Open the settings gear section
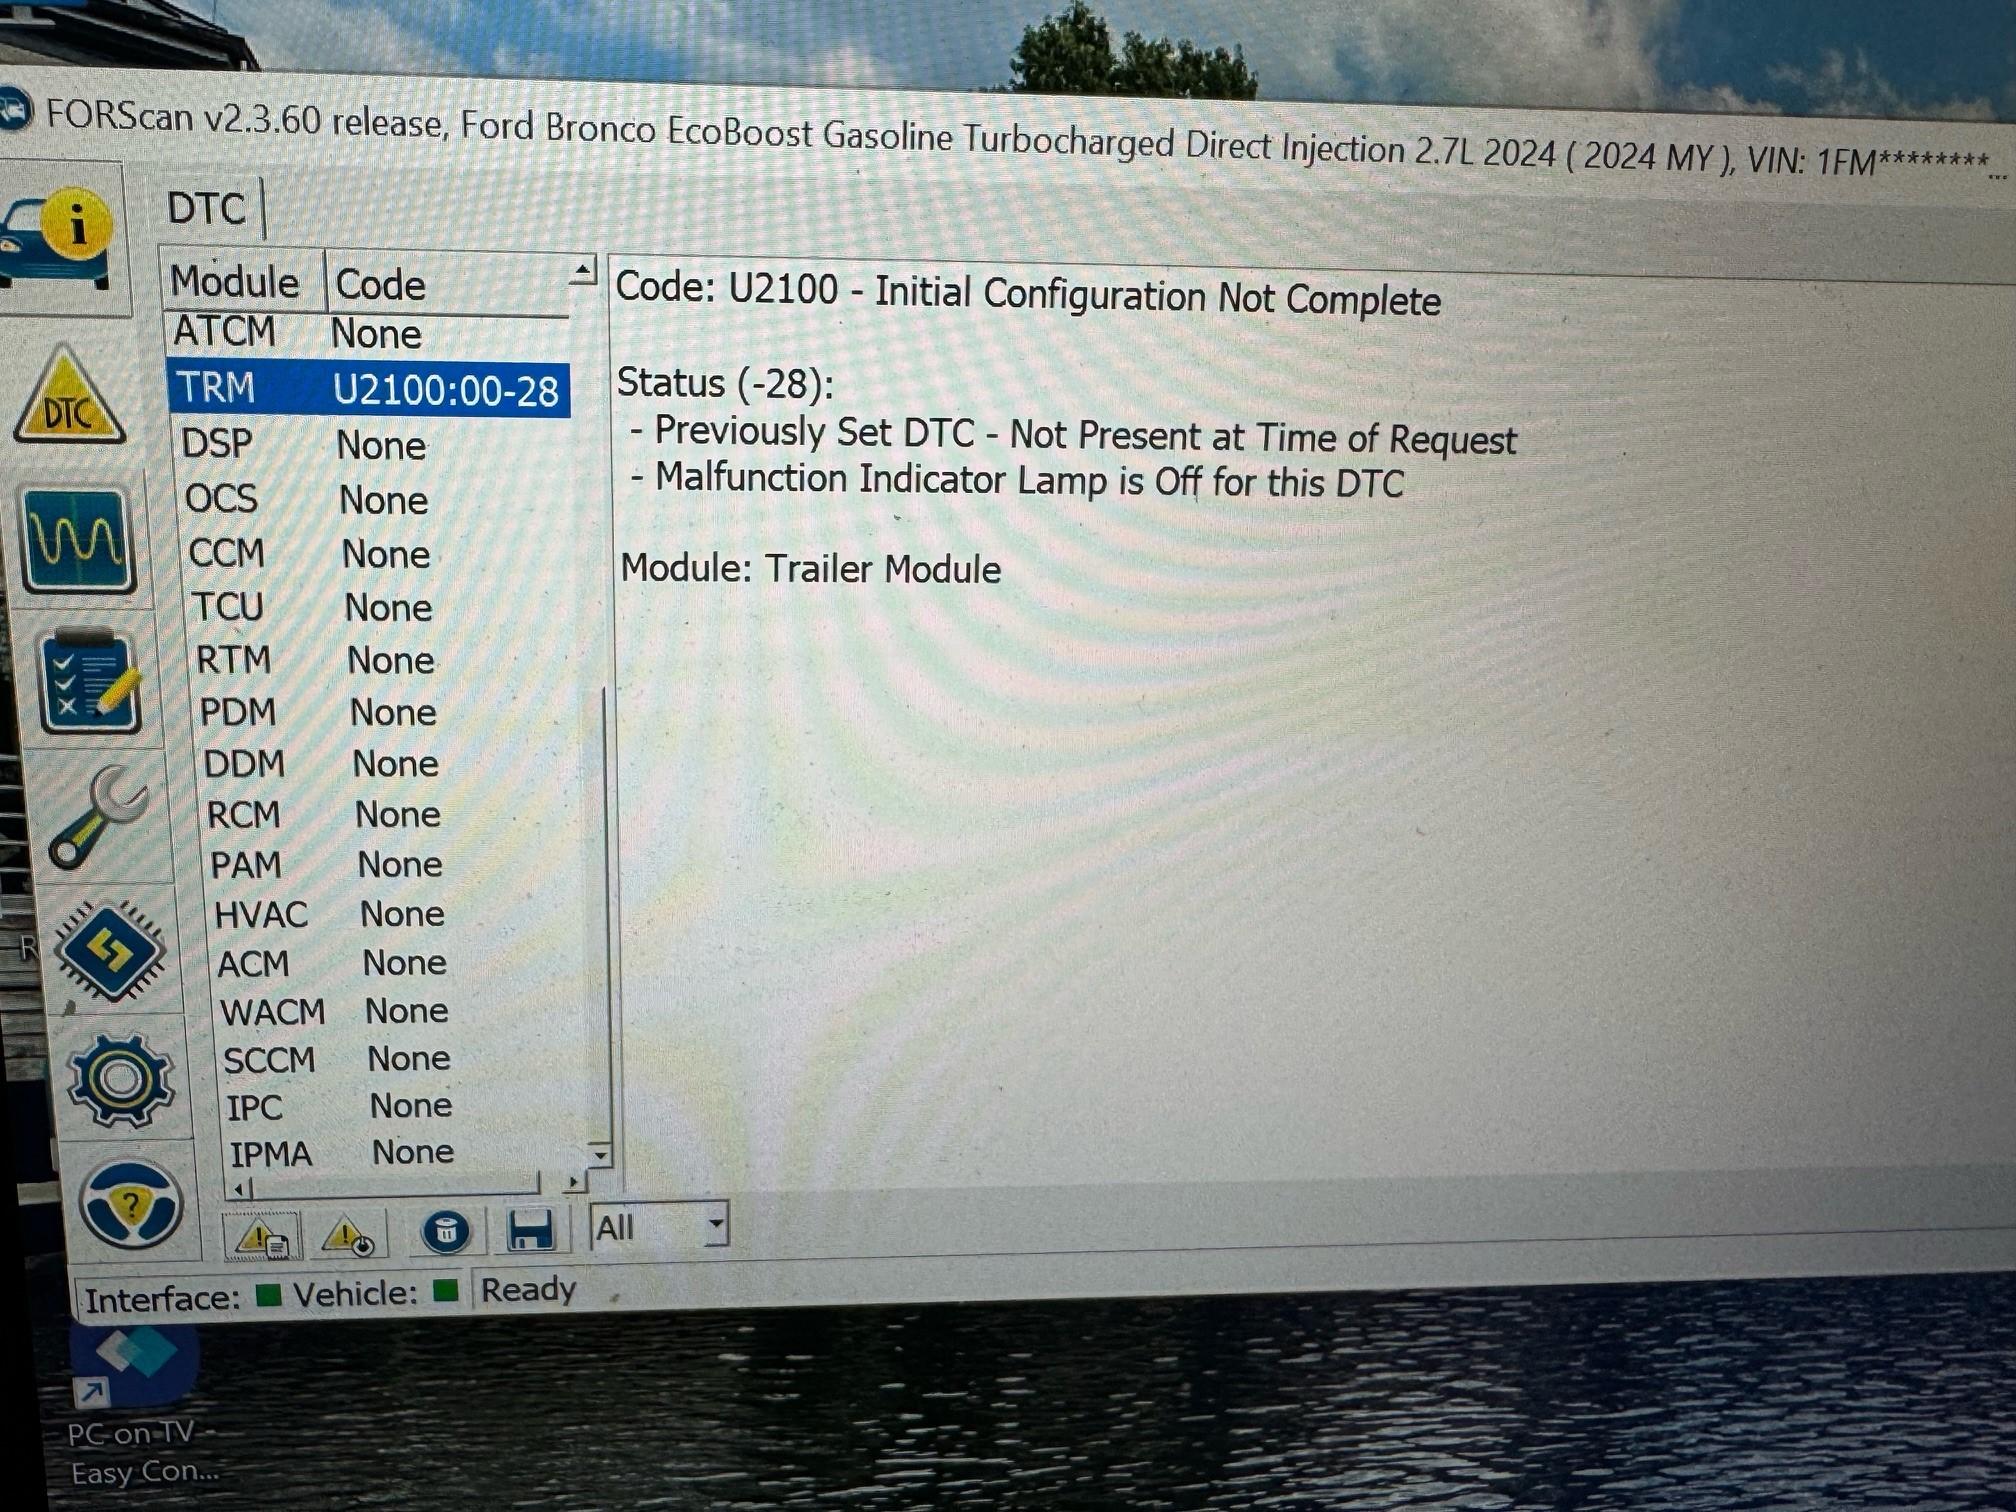Image resolution: width=2016 pixels, height=1512 pixels. pyautogui.click(x=121, y=1081)
